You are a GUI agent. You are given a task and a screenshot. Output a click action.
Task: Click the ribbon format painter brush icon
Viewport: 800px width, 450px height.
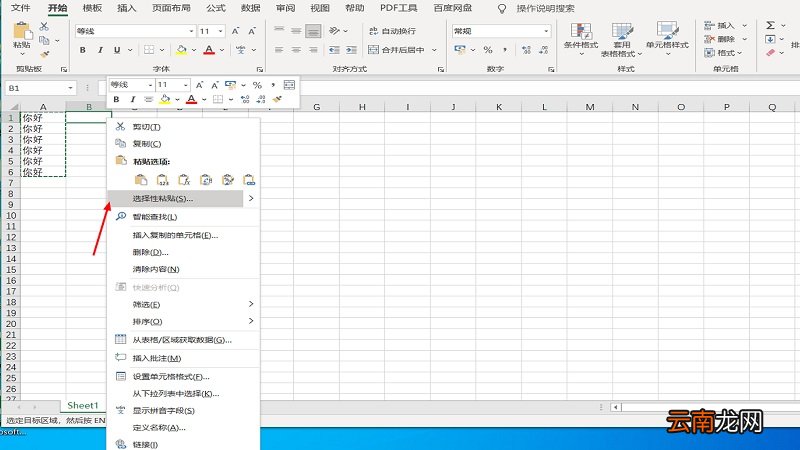coord(45,54)
